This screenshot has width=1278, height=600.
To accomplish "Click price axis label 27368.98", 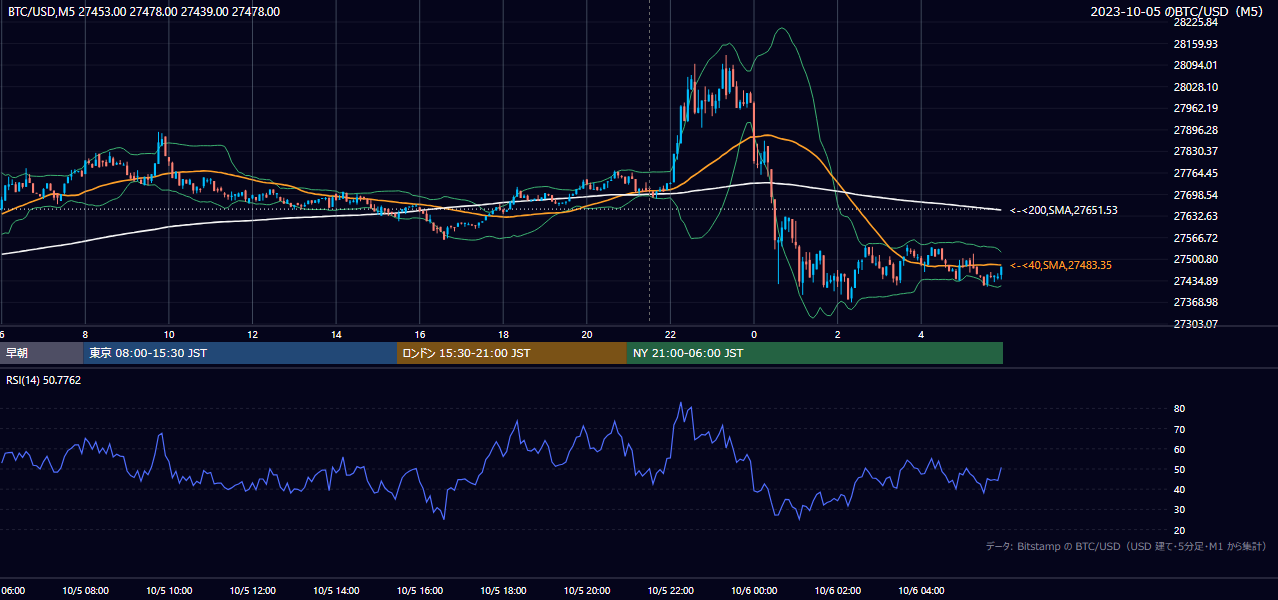I will (x=1195, y=302).
